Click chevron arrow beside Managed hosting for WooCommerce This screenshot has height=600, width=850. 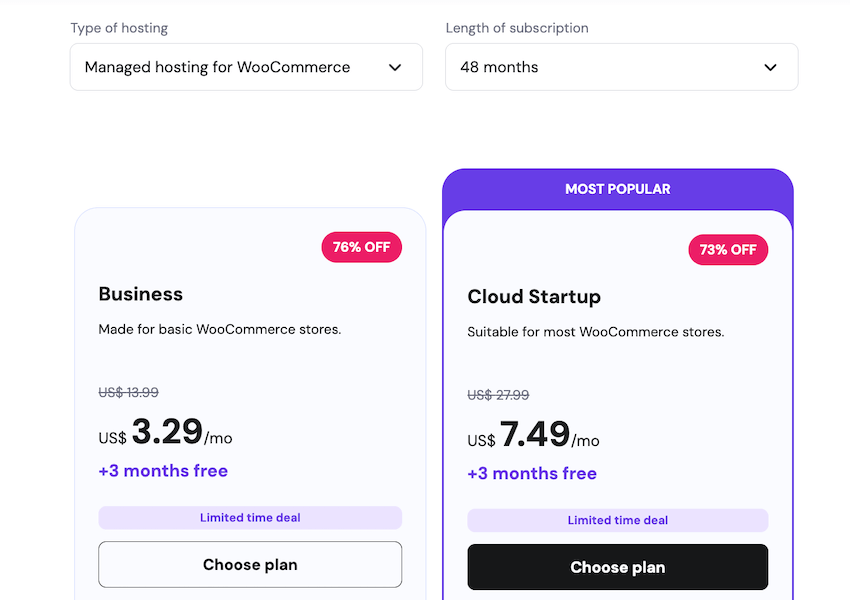tap(395, 68)
